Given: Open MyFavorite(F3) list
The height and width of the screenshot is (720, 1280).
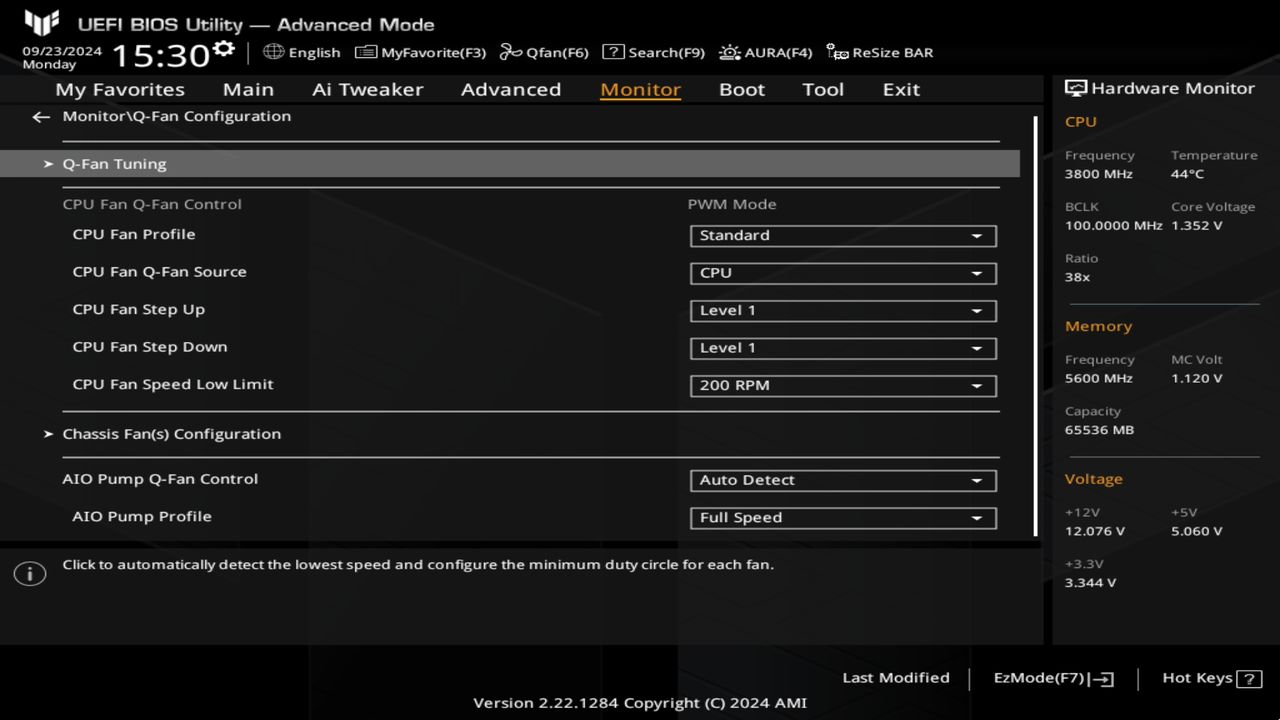Looking at the screenshot, I should pyautogui.click(x=421, y=52).
